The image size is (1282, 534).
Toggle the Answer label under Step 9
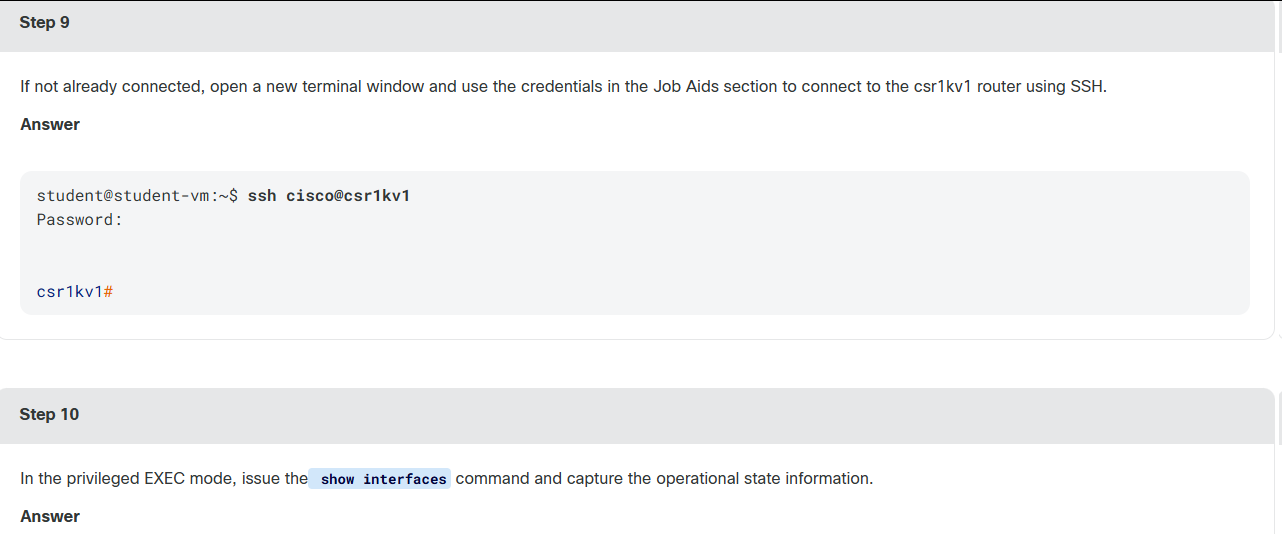[x=50, y=124]
